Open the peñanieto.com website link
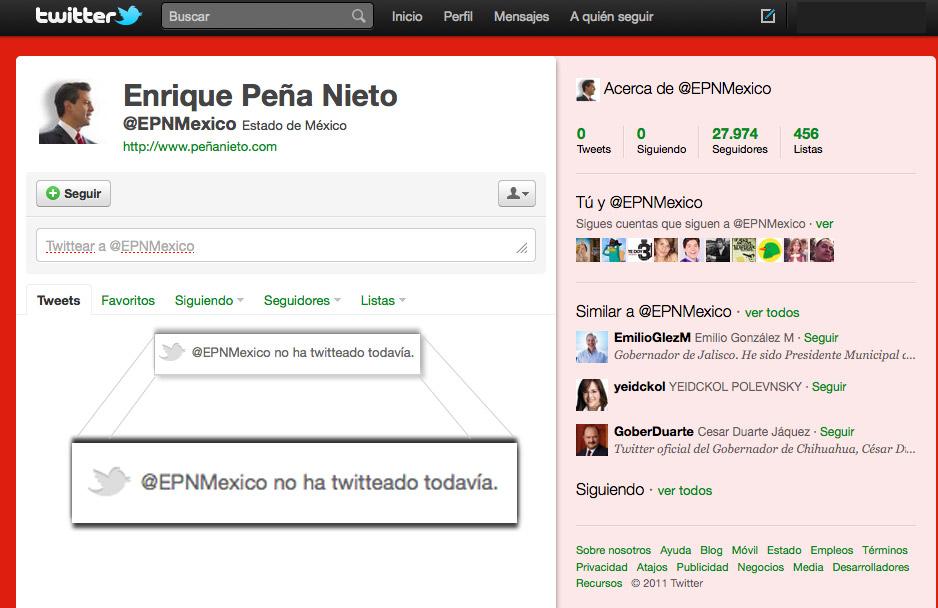The height and width of the screenshot is (608, 938). pyautogui.click(x=200, y=147)
